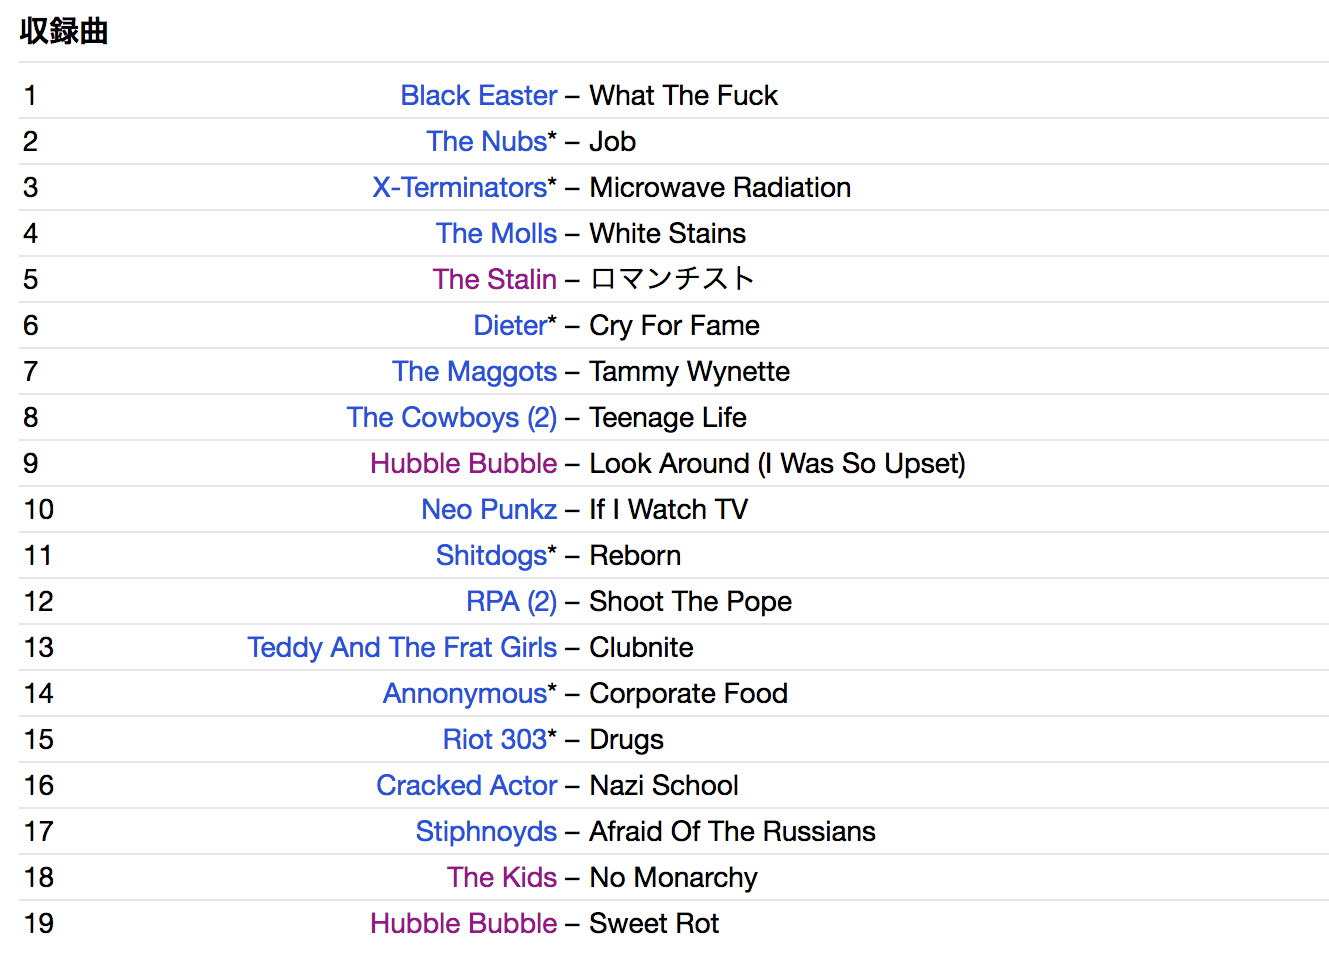Click The Kids artist link
The image size is (1329, 972).
(501, 877)
